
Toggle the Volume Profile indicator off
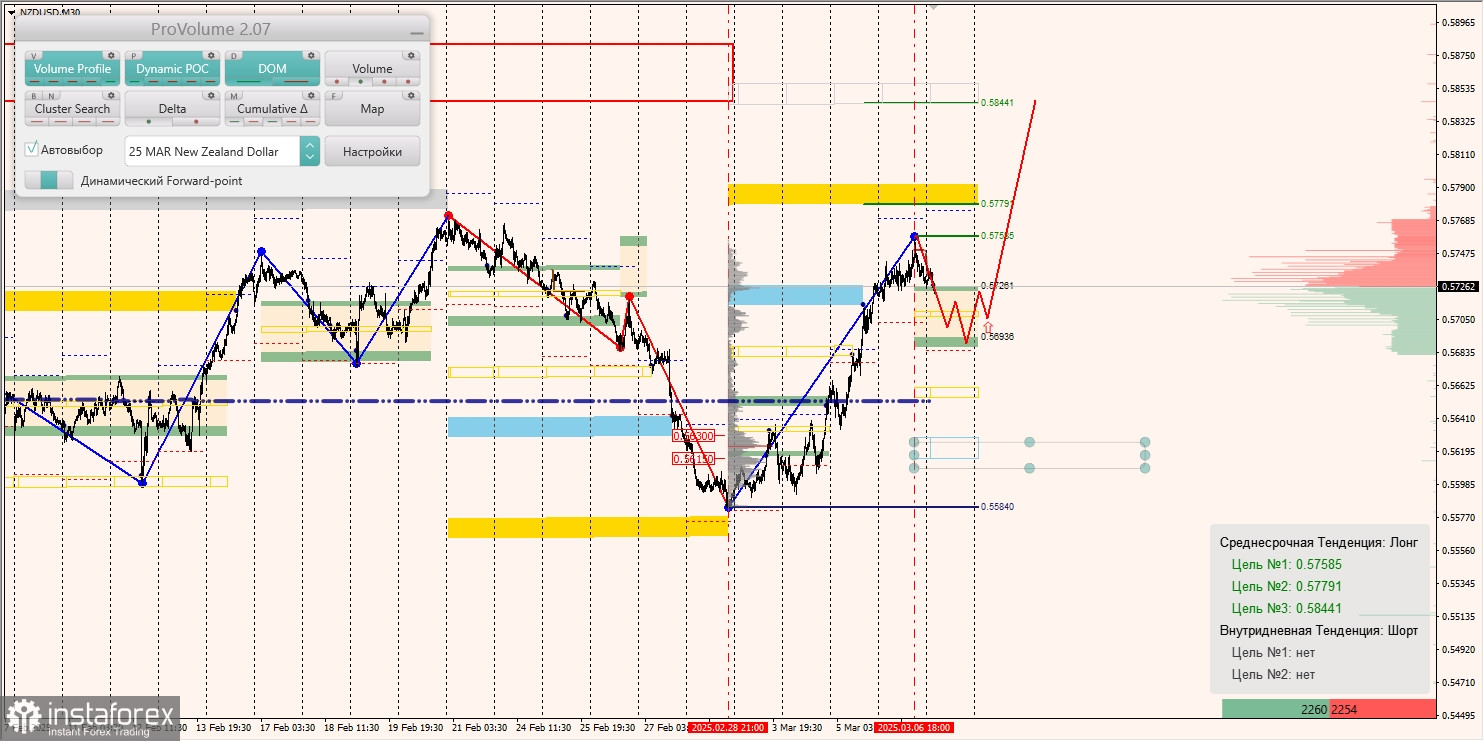pos(72,68)
